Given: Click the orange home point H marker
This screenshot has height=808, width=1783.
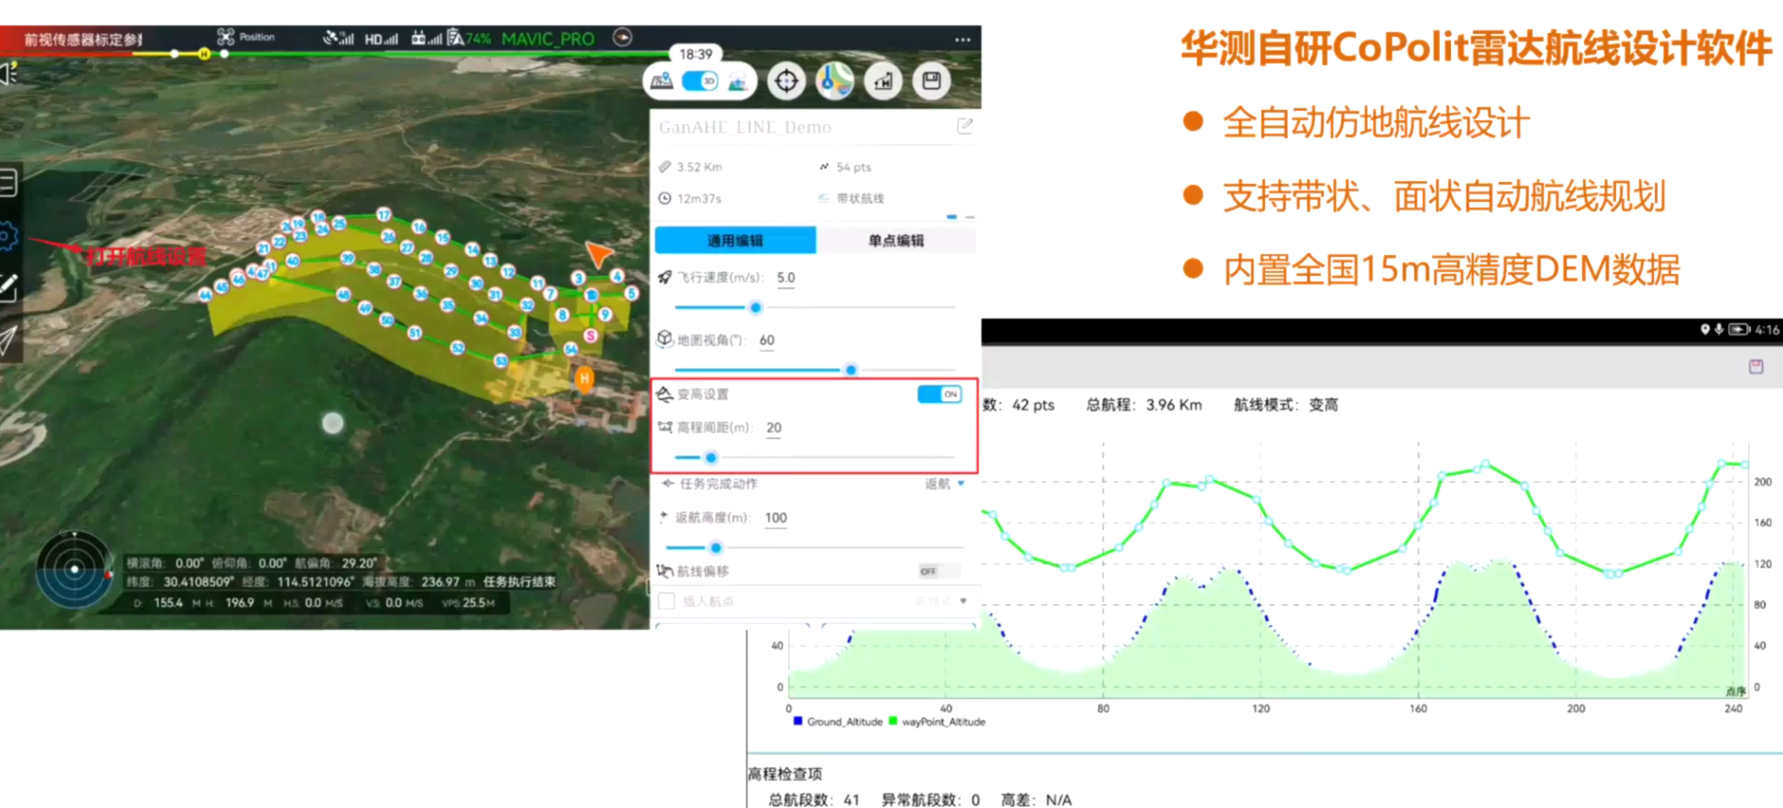Looking at the screenshot, I should pyautogui.click(x=585, y=378).
